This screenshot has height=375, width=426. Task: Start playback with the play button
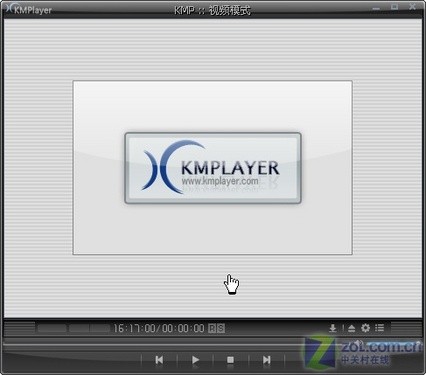195,360
